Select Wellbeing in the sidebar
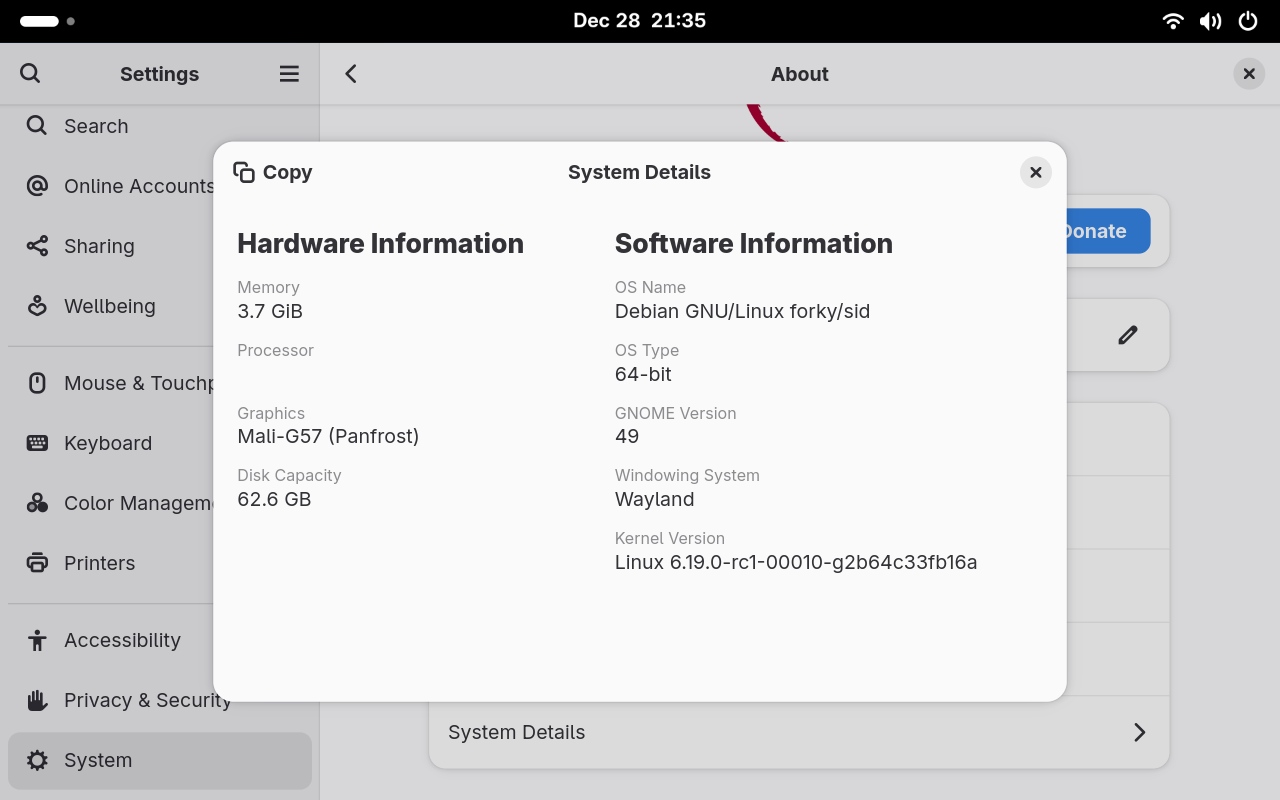 (x=109, y=306)
